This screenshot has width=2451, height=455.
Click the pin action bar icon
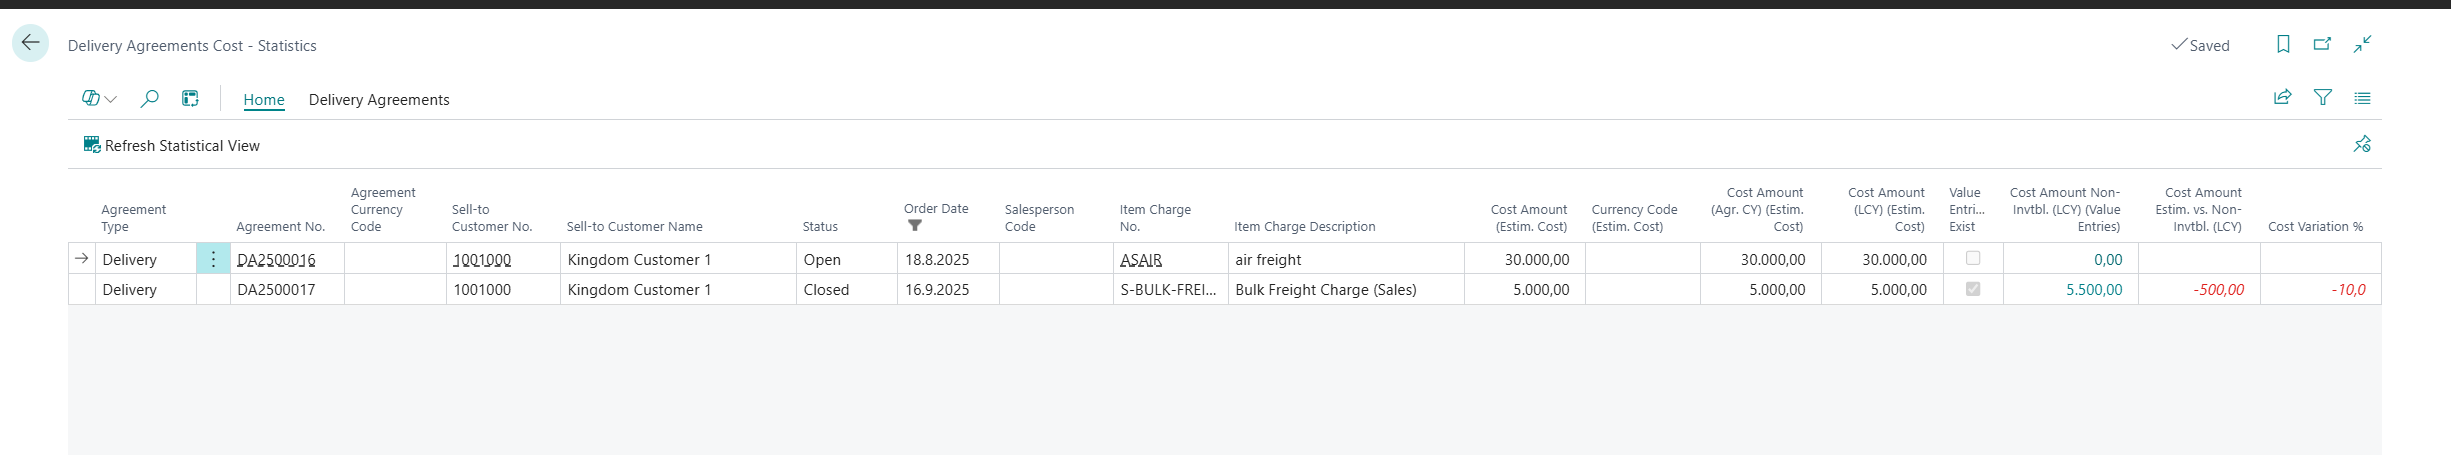[2362, 144]
